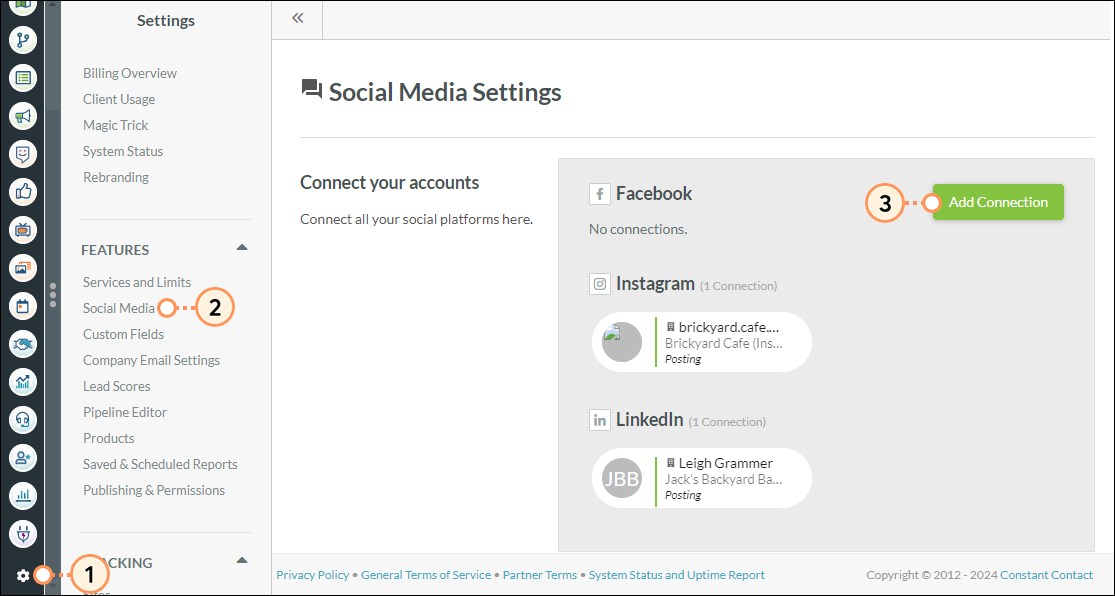Open Company Email Settings
Image resolution: width=1115 pixels, height=596 pixels.
click(151, 361)
